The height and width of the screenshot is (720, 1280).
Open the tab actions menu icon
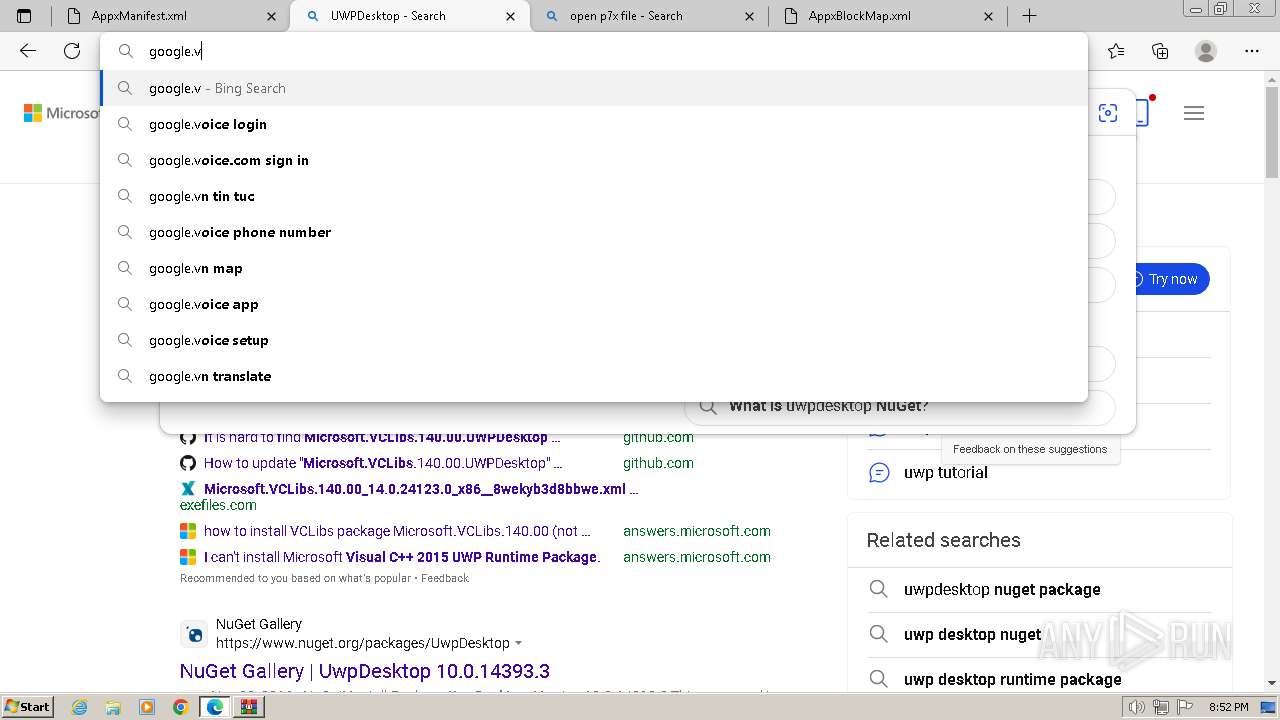(x=24, y=16)
